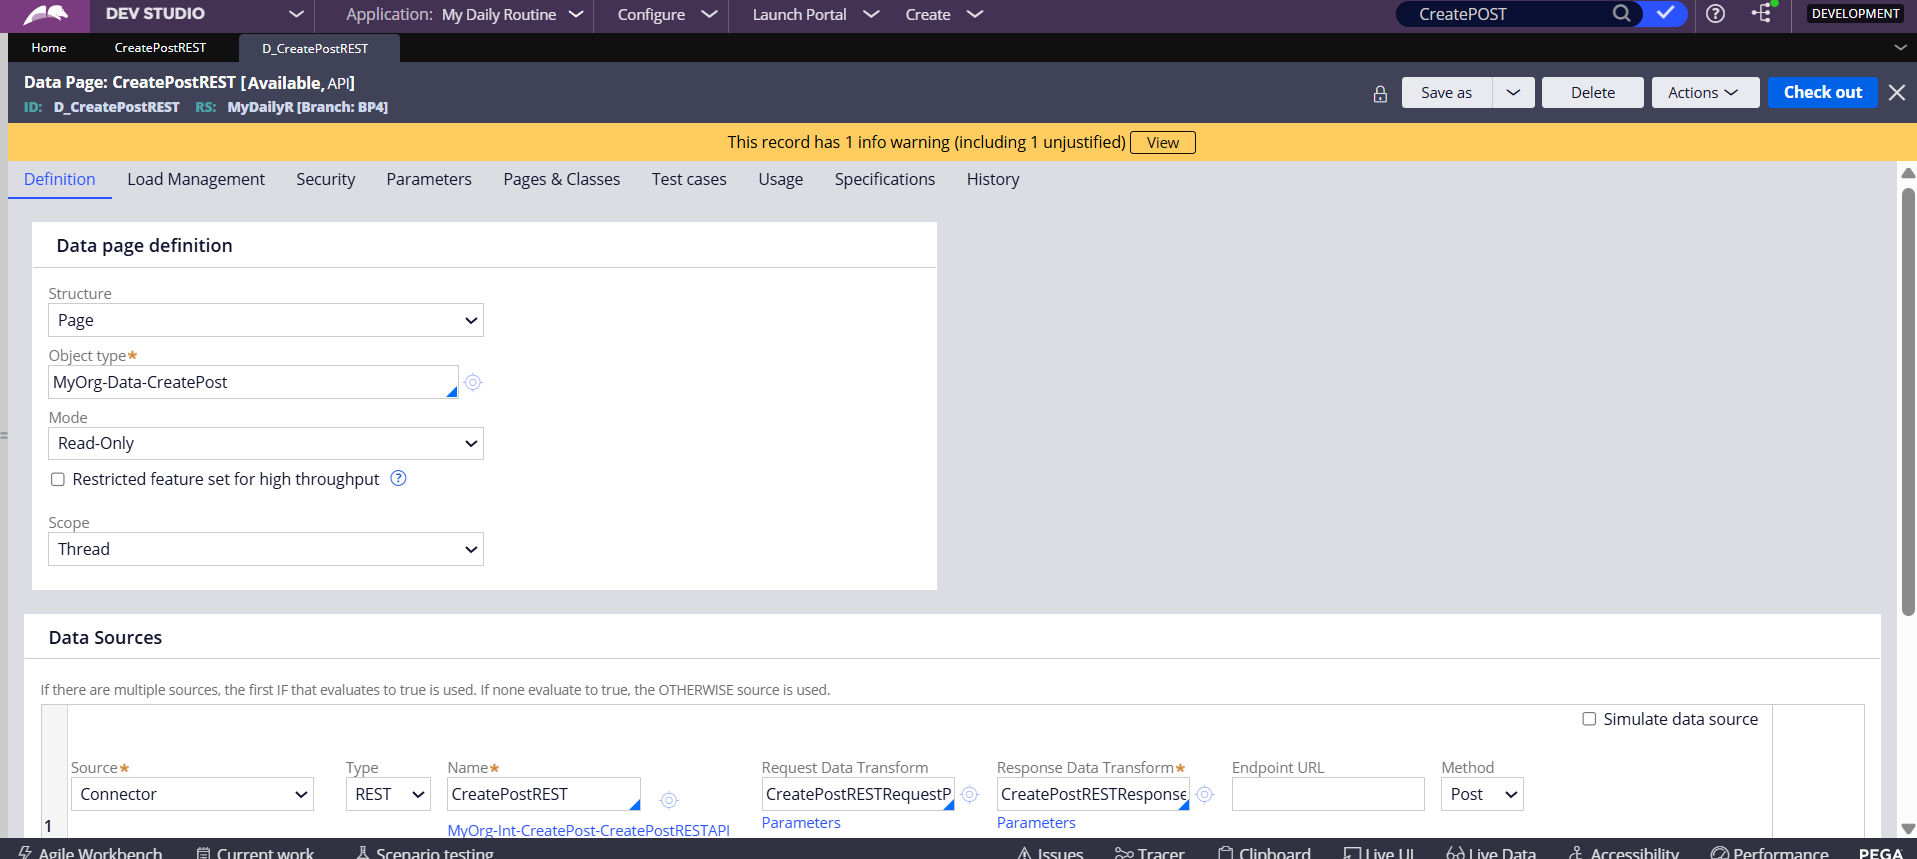Check Simulate data source checkbox
This screenshot has width=1917, height=859.
[x=1589, y=719]
